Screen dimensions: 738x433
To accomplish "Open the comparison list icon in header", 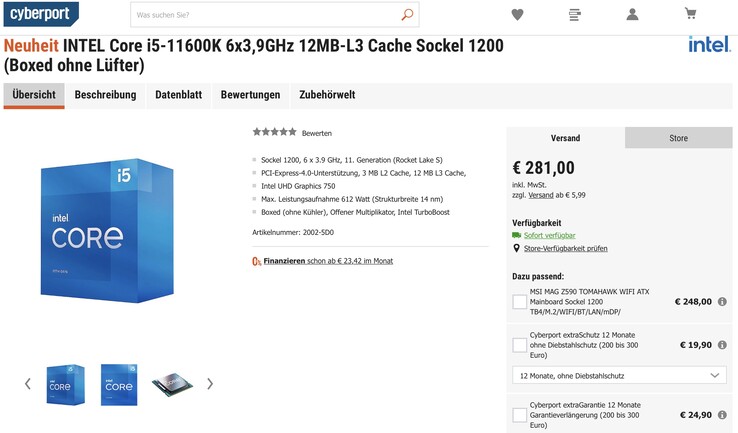I will point(574,15).
